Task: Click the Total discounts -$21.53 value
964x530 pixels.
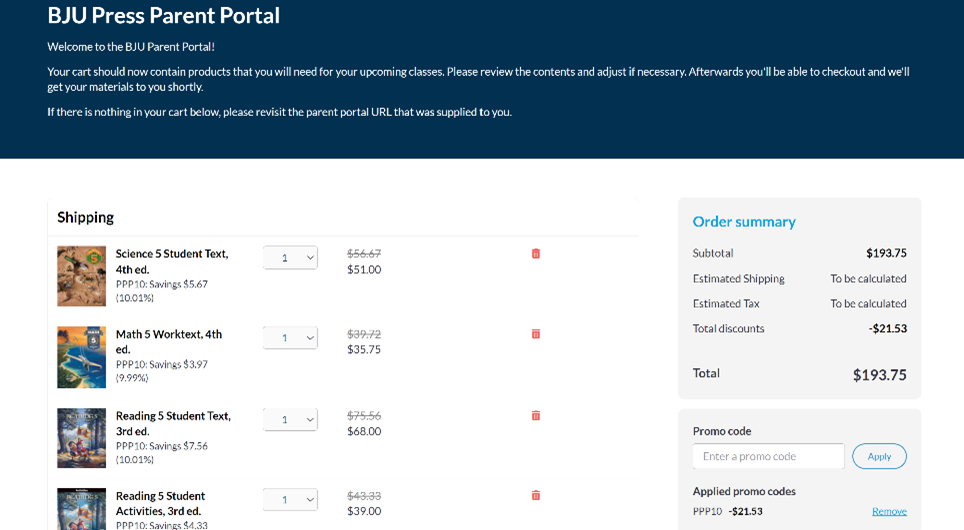Action: pos(888,328)
